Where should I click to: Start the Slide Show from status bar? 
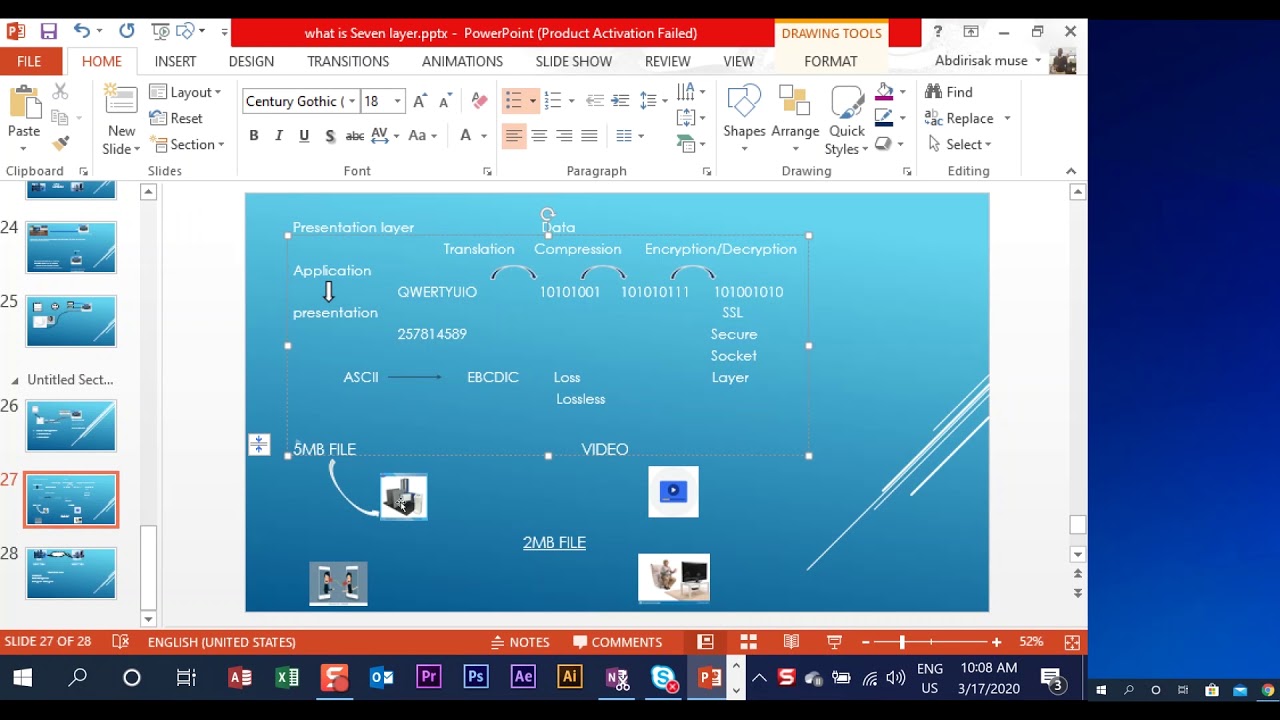pyautogui.click(x=834, y=642)
